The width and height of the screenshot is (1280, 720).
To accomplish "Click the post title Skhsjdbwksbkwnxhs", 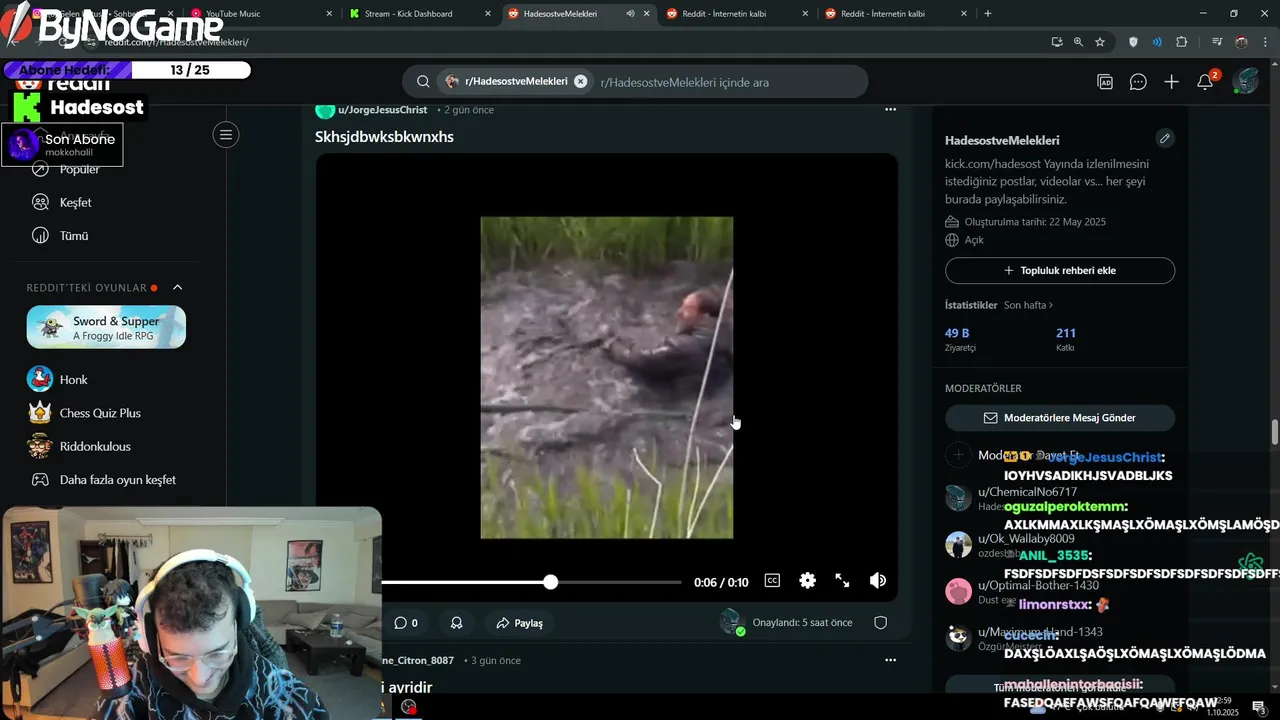I will tap(384, 137).
